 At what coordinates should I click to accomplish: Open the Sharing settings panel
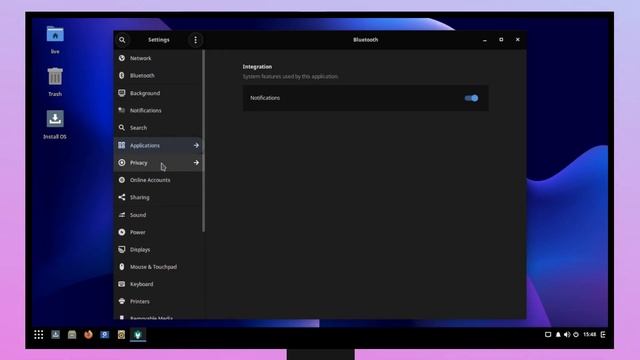158,197
